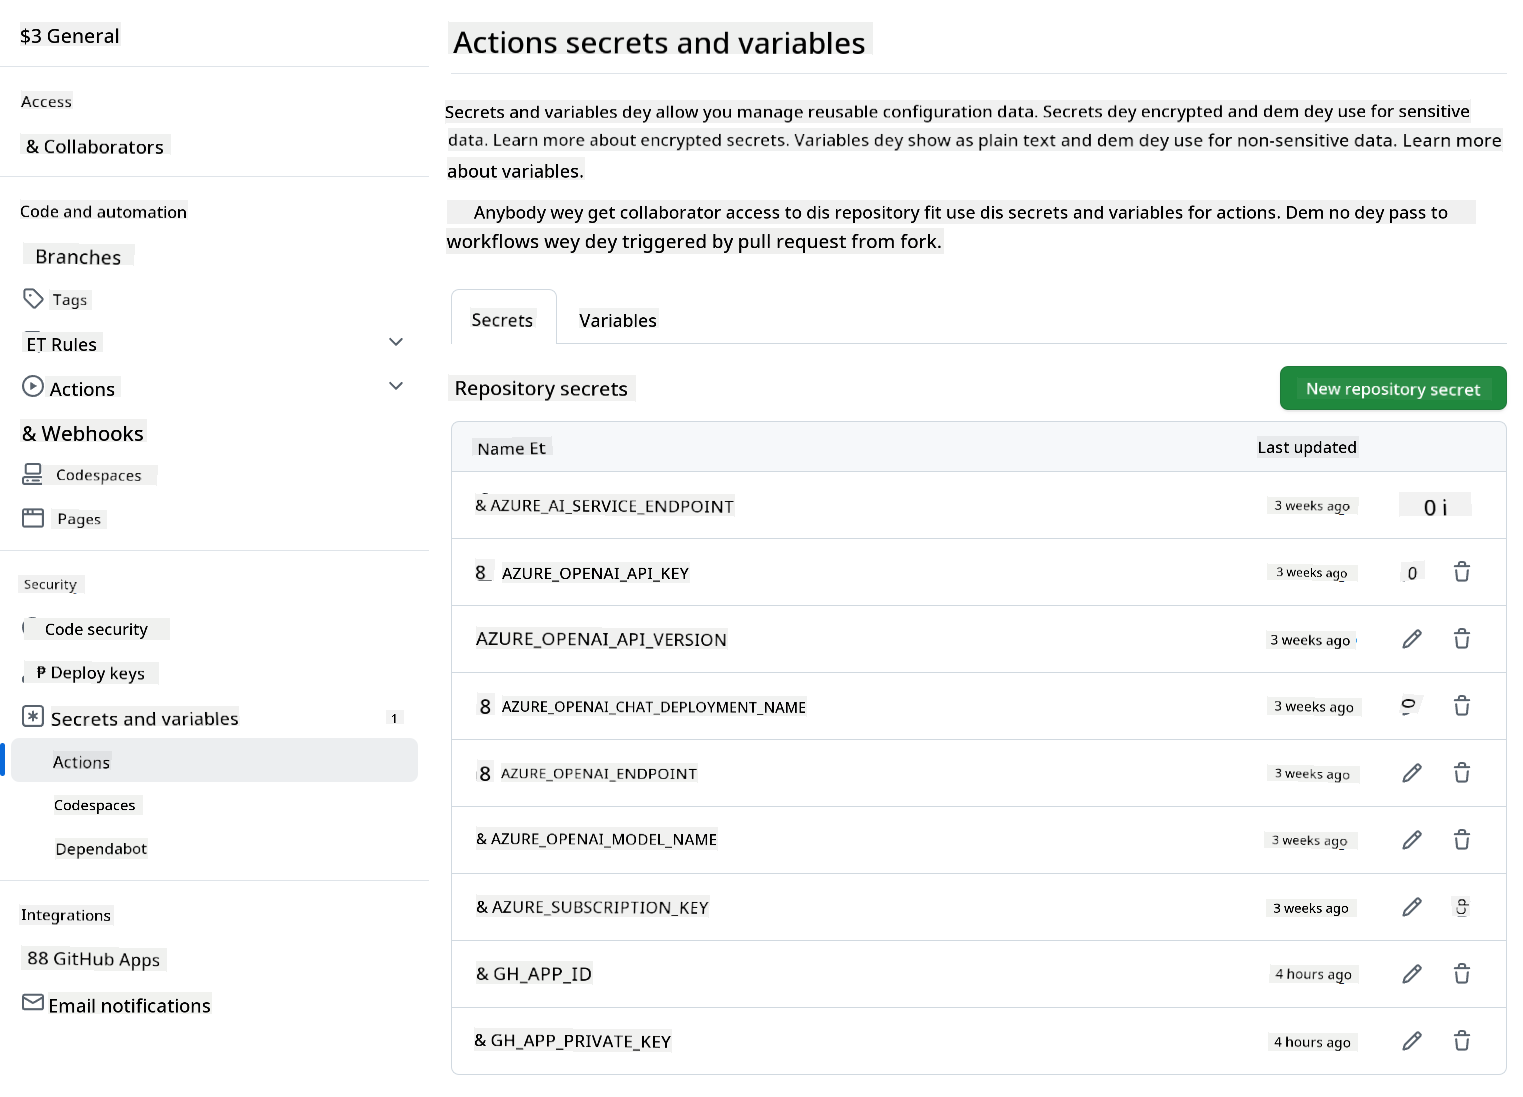The height and width of the screenshot is (1097, 1523).
Task: Open the Secrets tab
Action: [502, 320]
